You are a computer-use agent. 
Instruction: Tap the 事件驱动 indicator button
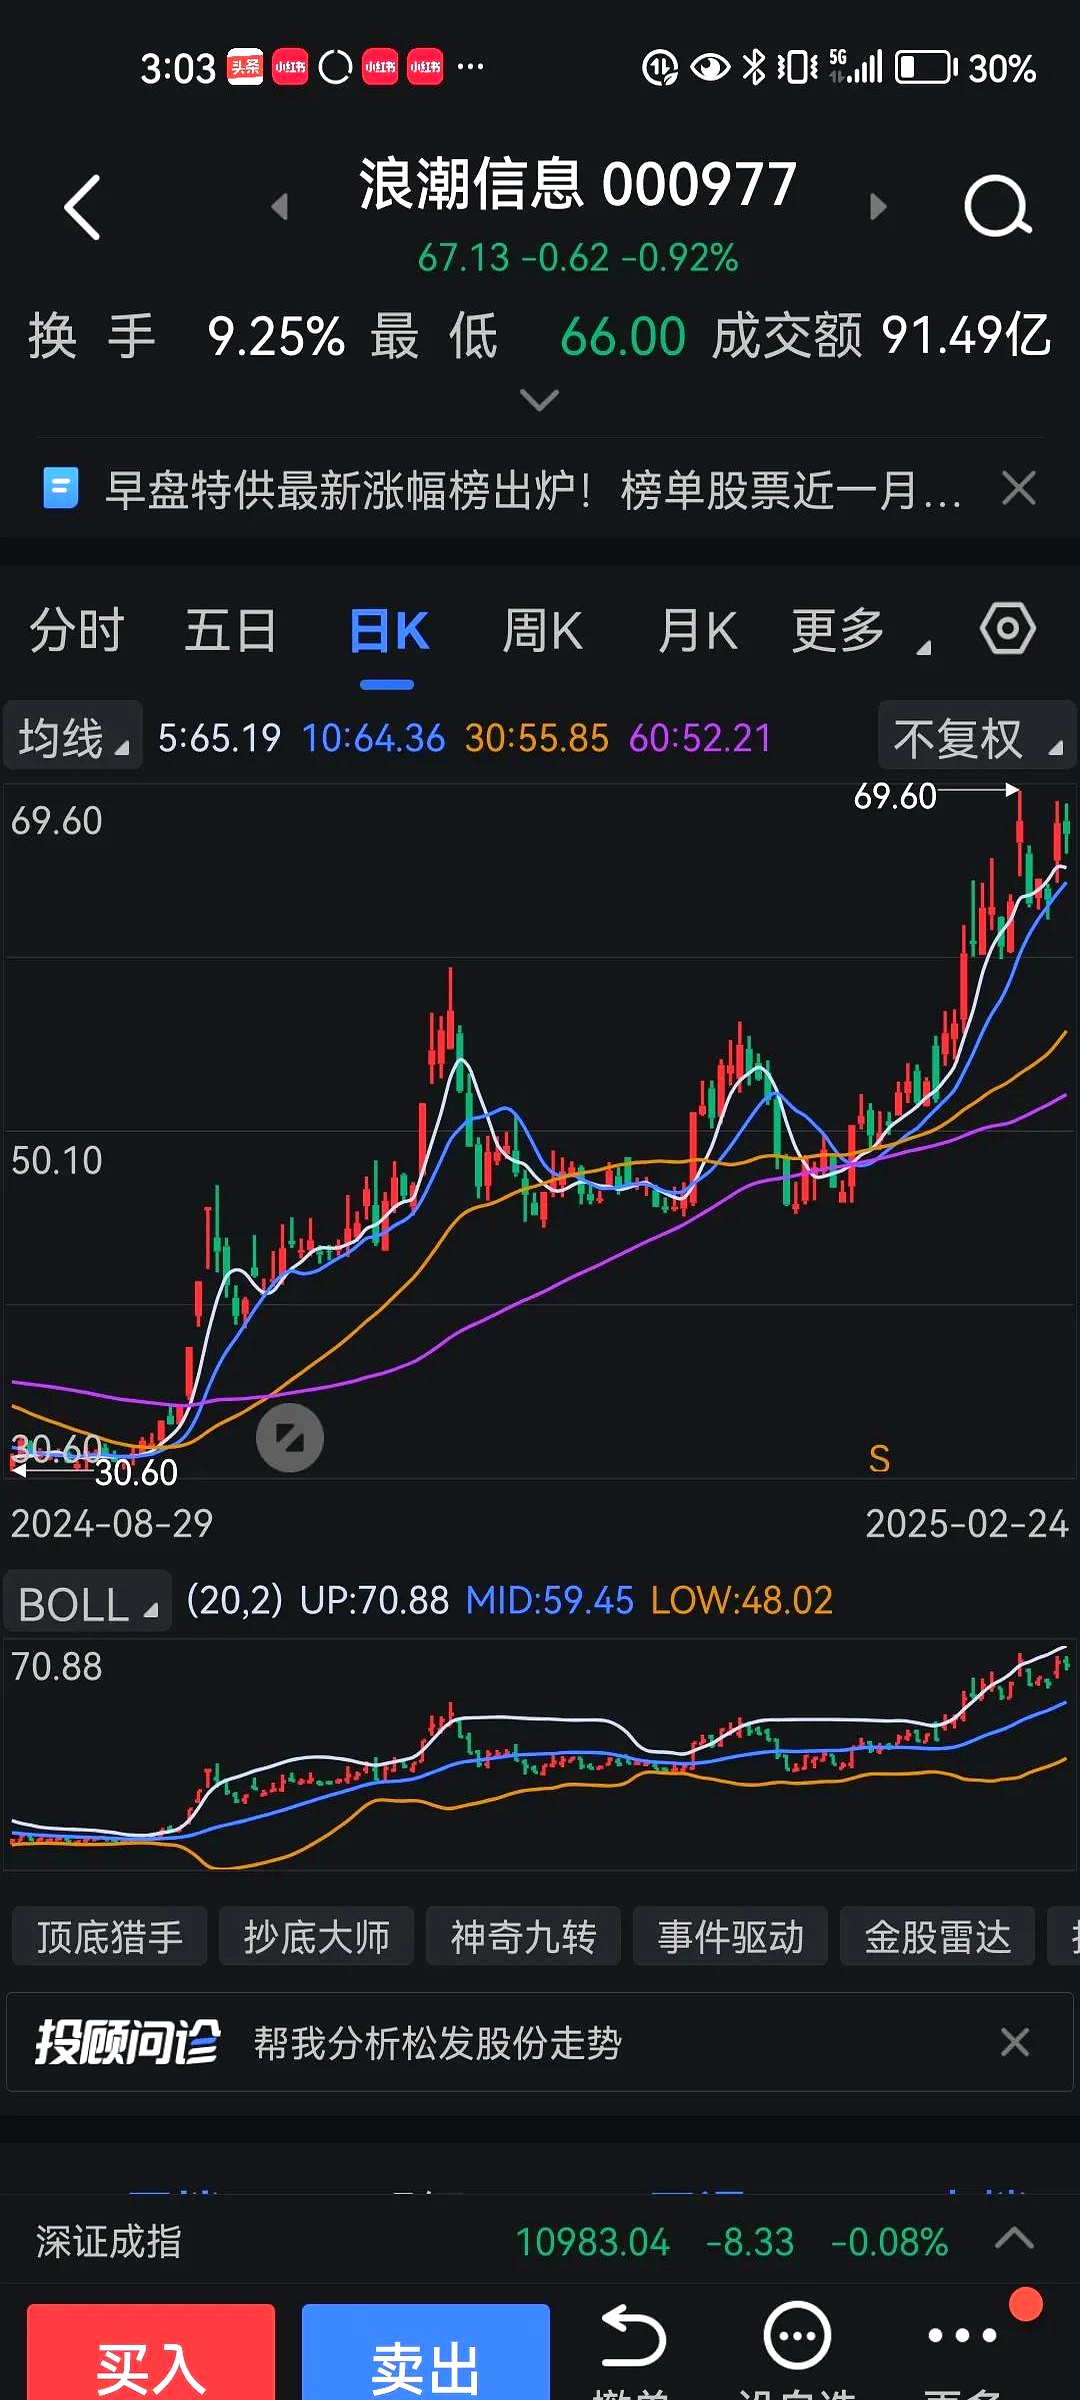point(730,1937)
